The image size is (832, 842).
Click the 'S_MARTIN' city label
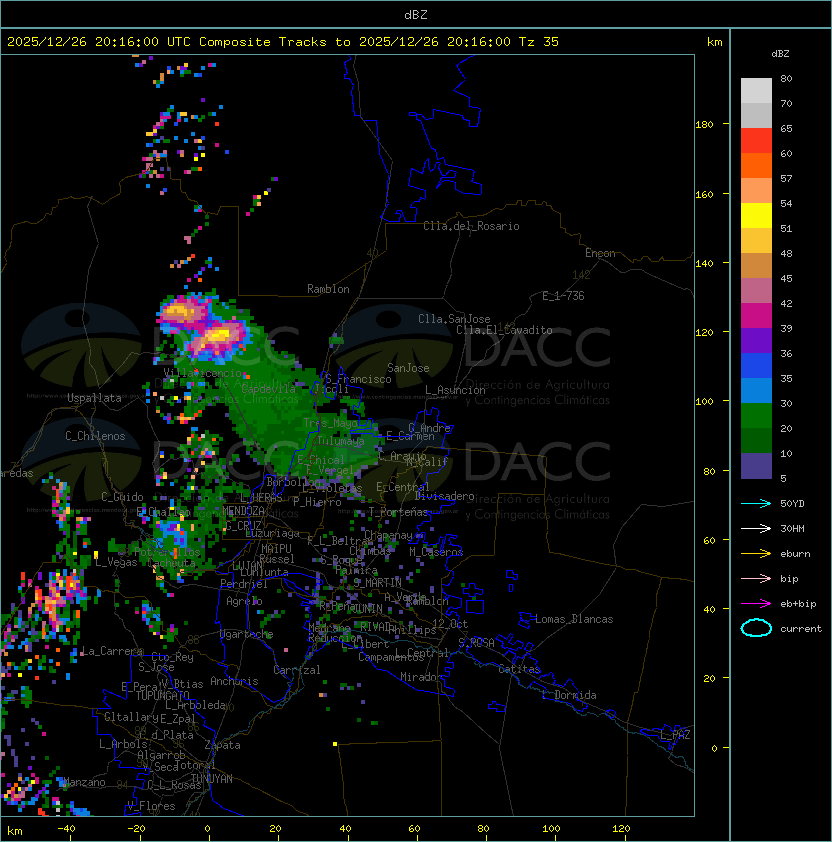coord(377,583)
